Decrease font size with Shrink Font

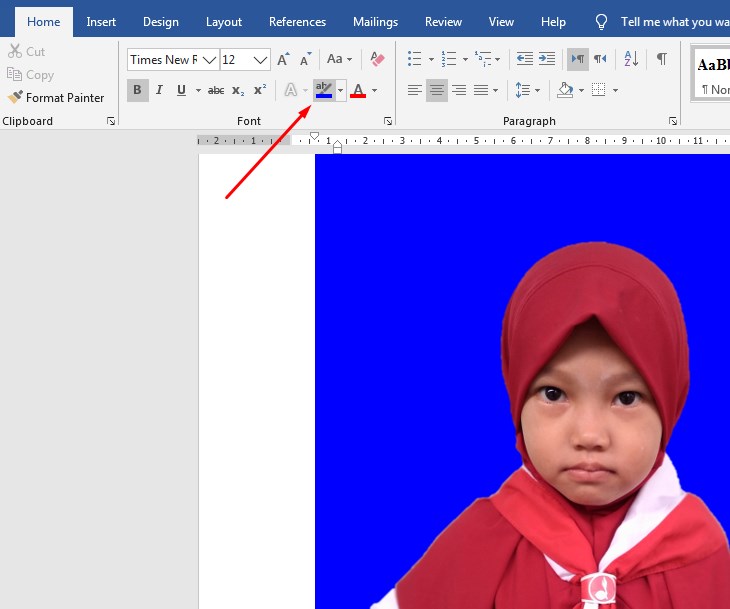[305, 60]
